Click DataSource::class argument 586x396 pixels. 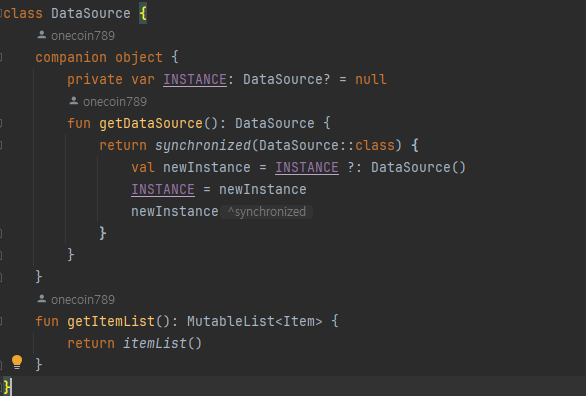[327, 145]
